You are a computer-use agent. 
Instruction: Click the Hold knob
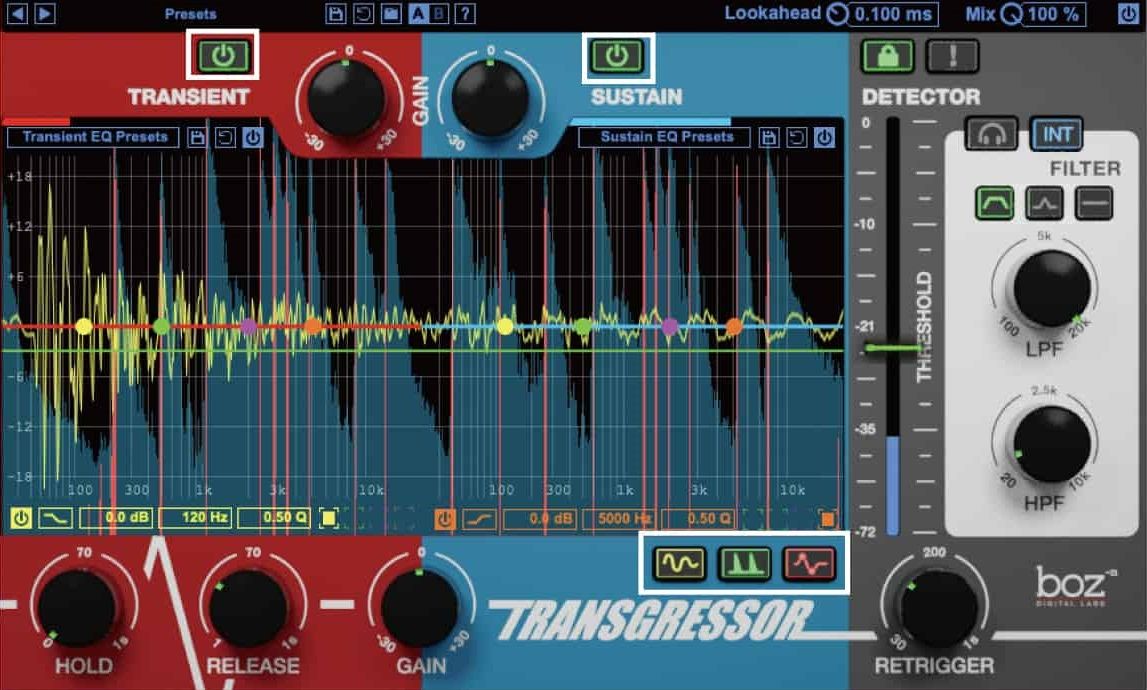[78, 609]
